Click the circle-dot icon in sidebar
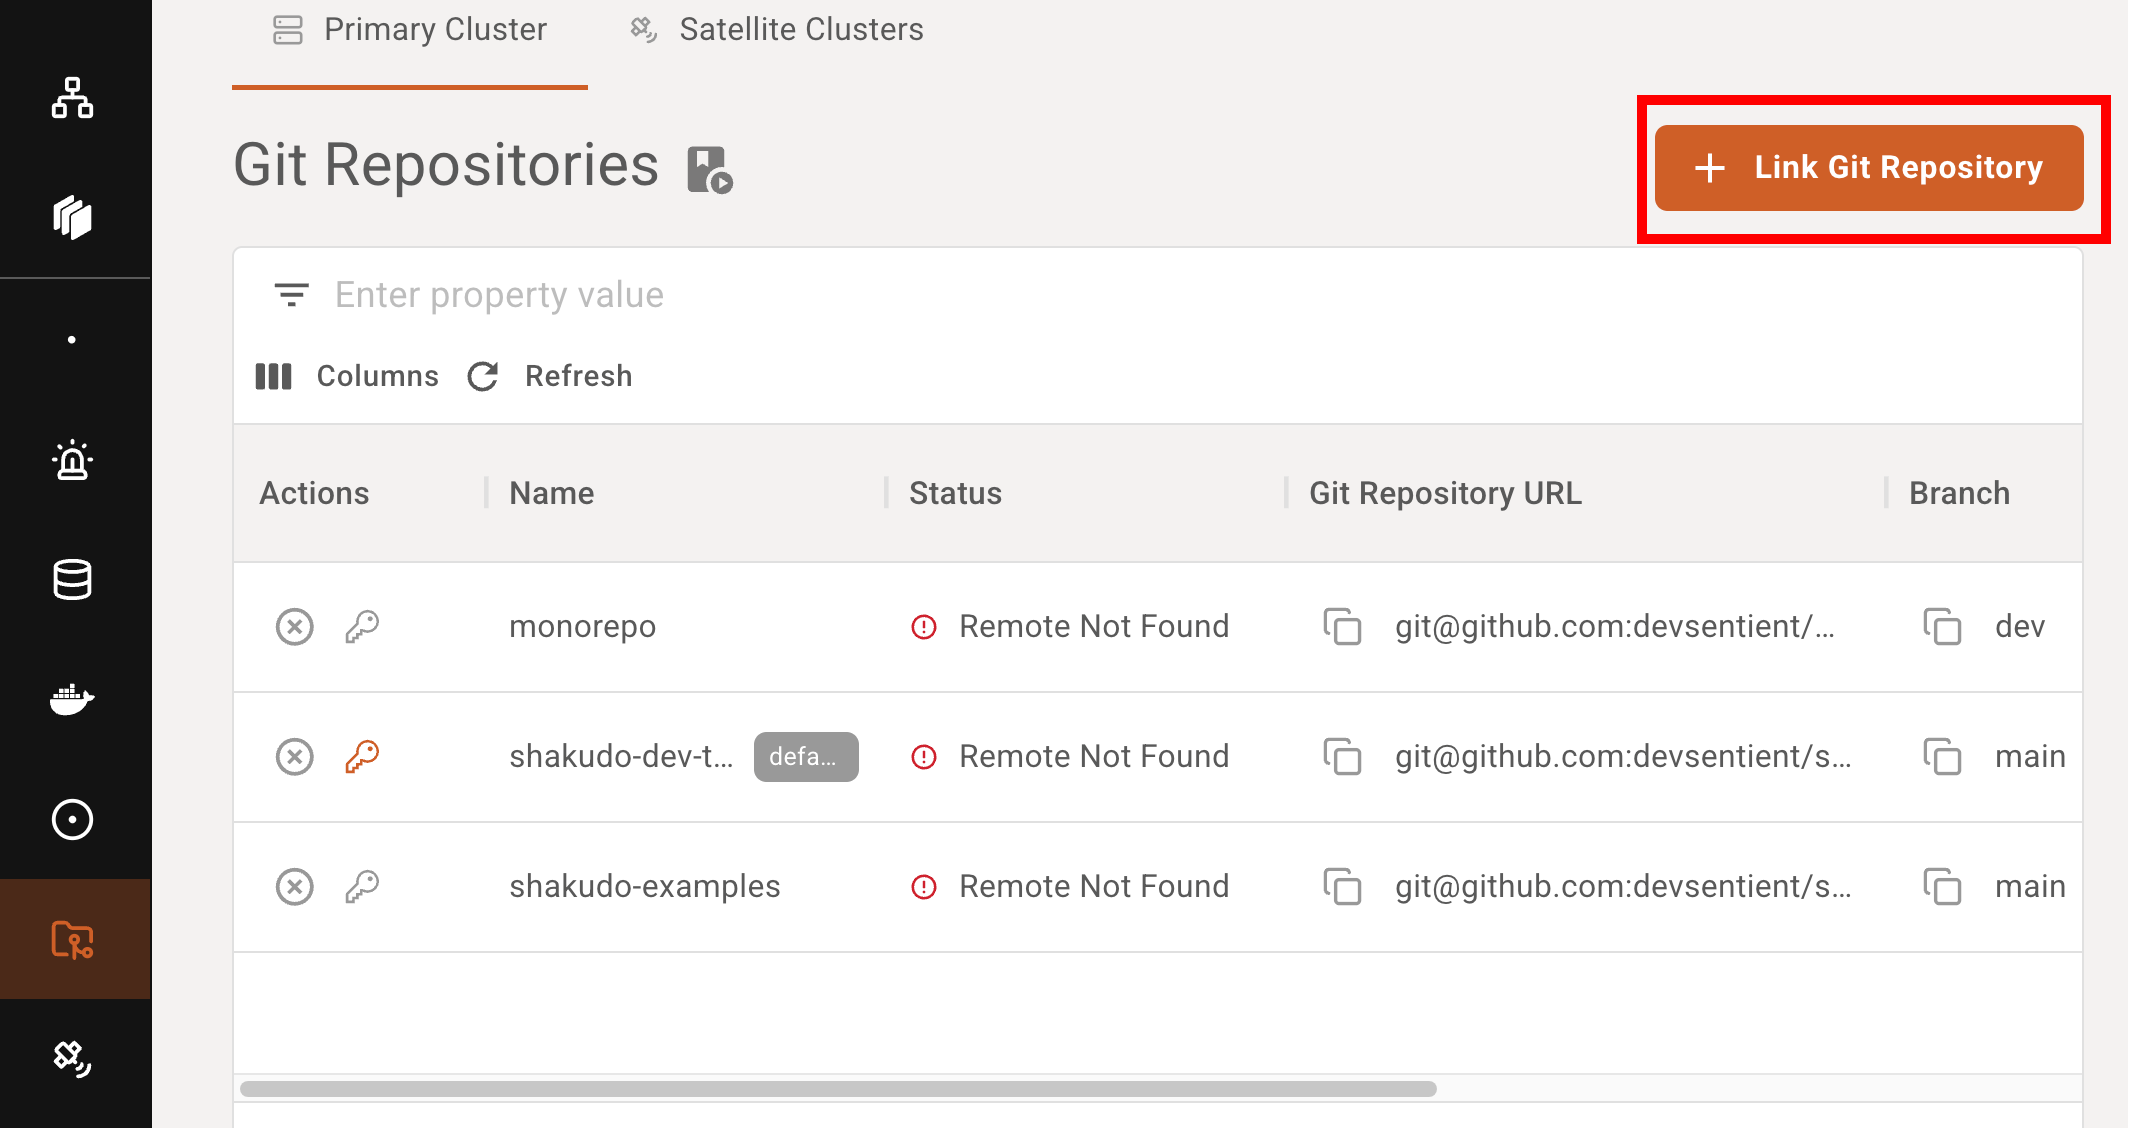 (x=72, y=820)
